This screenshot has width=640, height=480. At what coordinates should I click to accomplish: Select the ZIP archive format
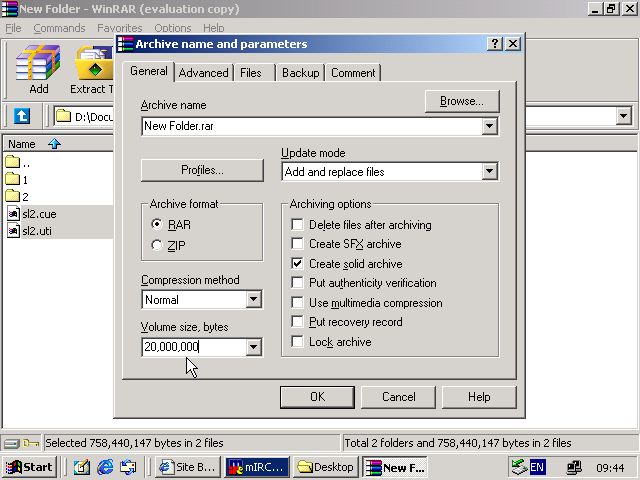pos(157,245)
